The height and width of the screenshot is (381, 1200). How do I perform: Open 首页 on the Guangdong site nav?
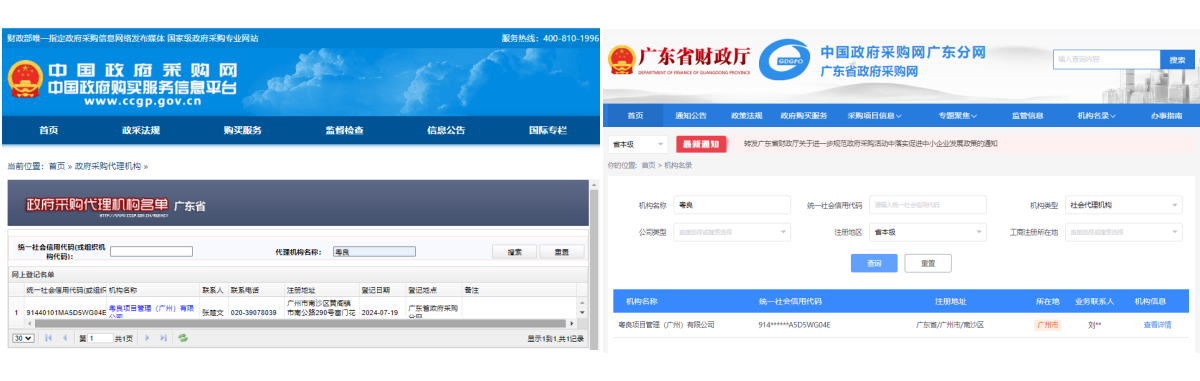(635, 116)
